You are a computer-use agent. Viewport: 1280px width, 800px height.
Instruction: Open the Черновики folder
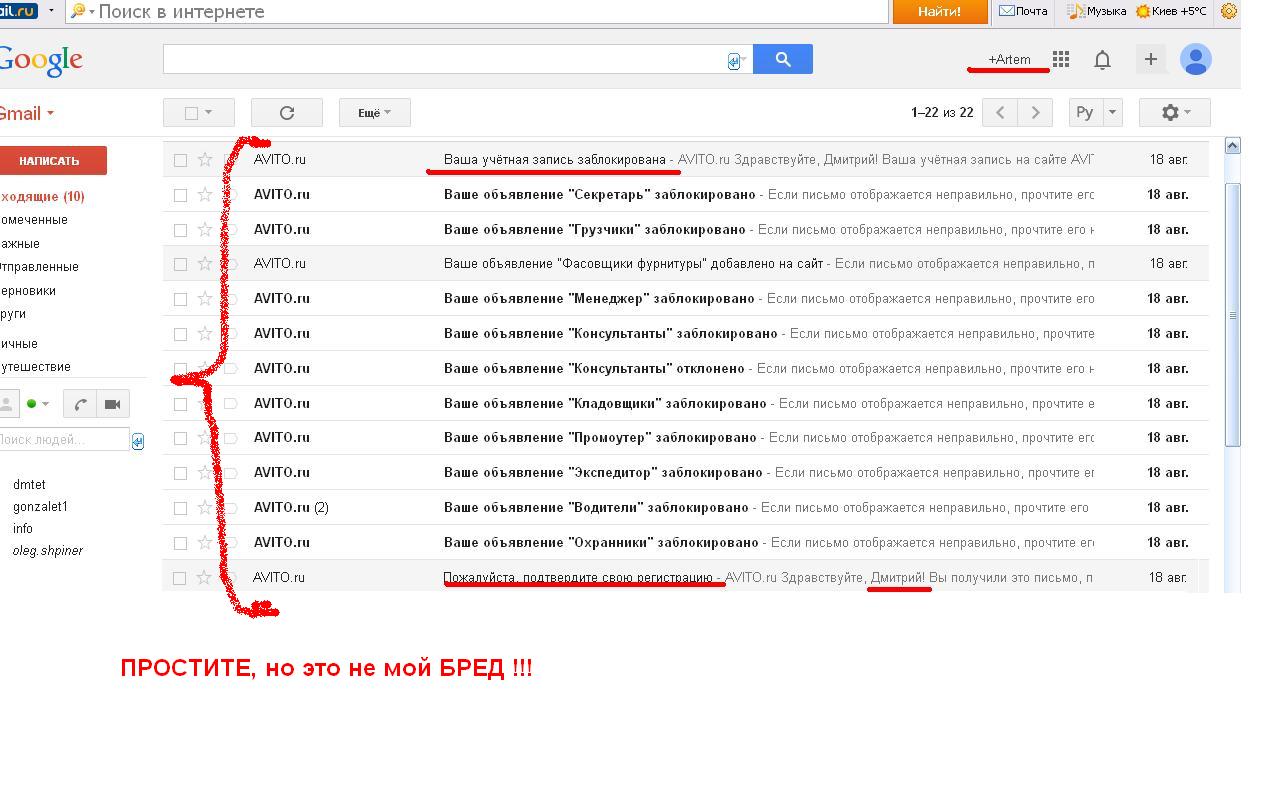[x=28, y=290]
